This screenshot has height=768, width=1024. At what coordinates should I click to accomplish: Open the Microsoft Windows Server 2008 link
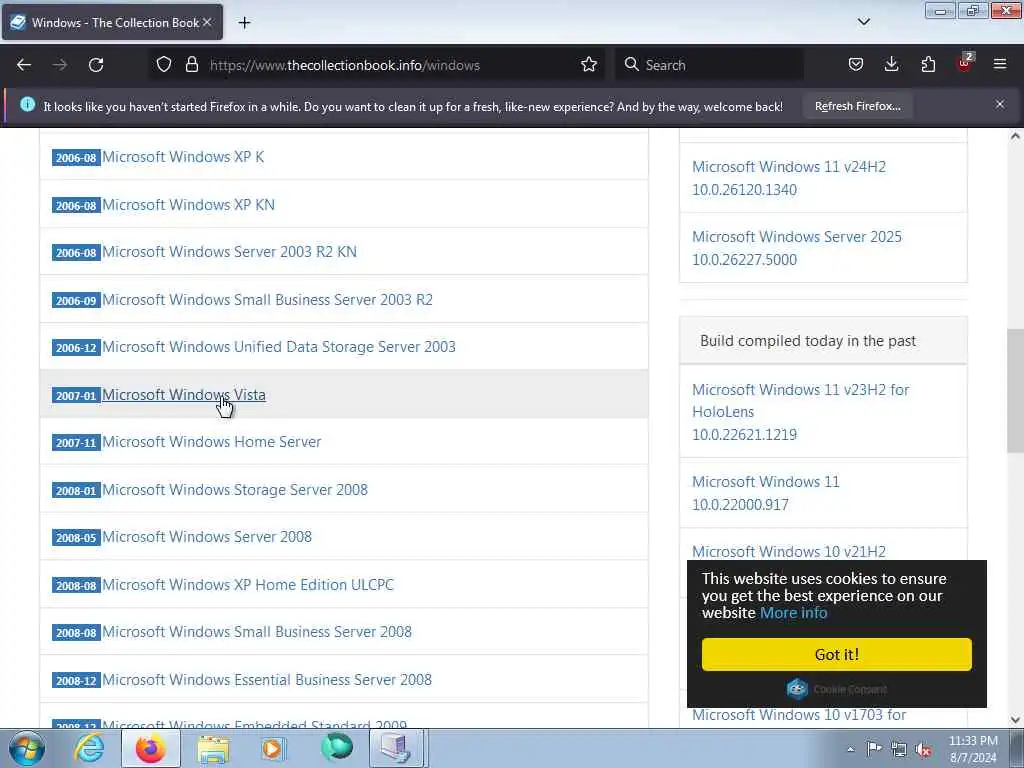(x=206, y=536)
